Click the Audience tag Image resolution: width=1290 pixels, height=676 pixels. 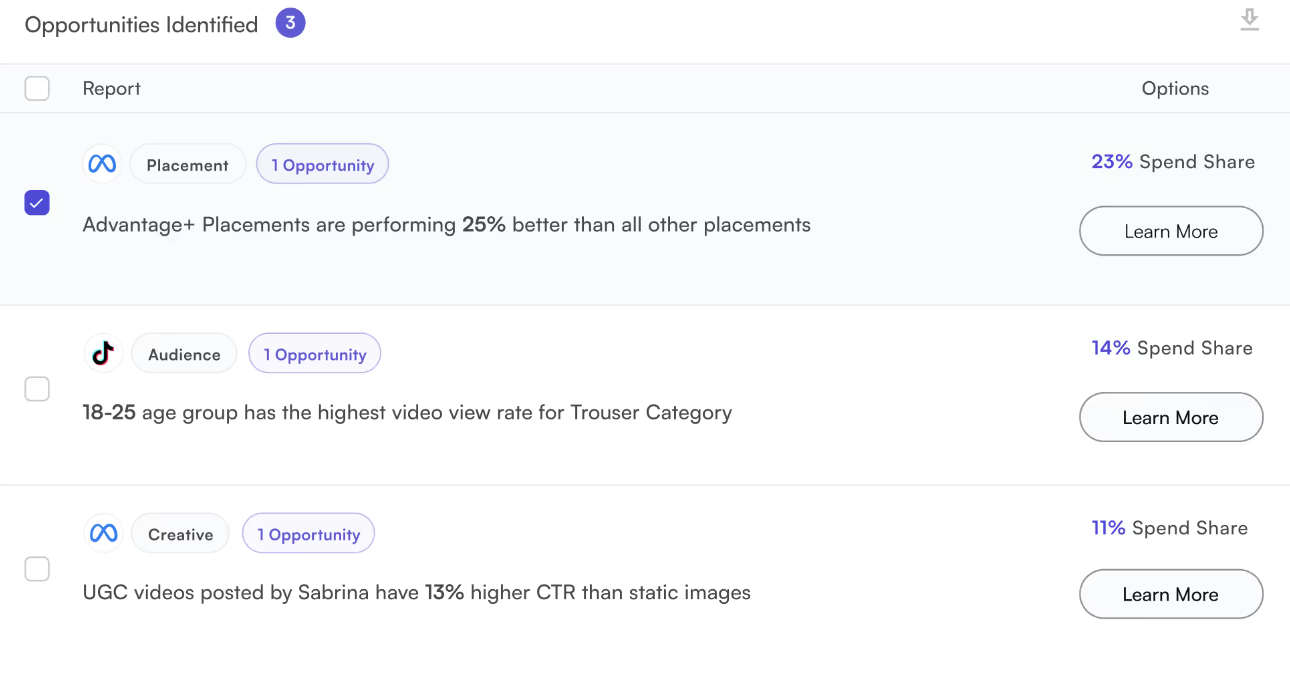coord(184,354)
